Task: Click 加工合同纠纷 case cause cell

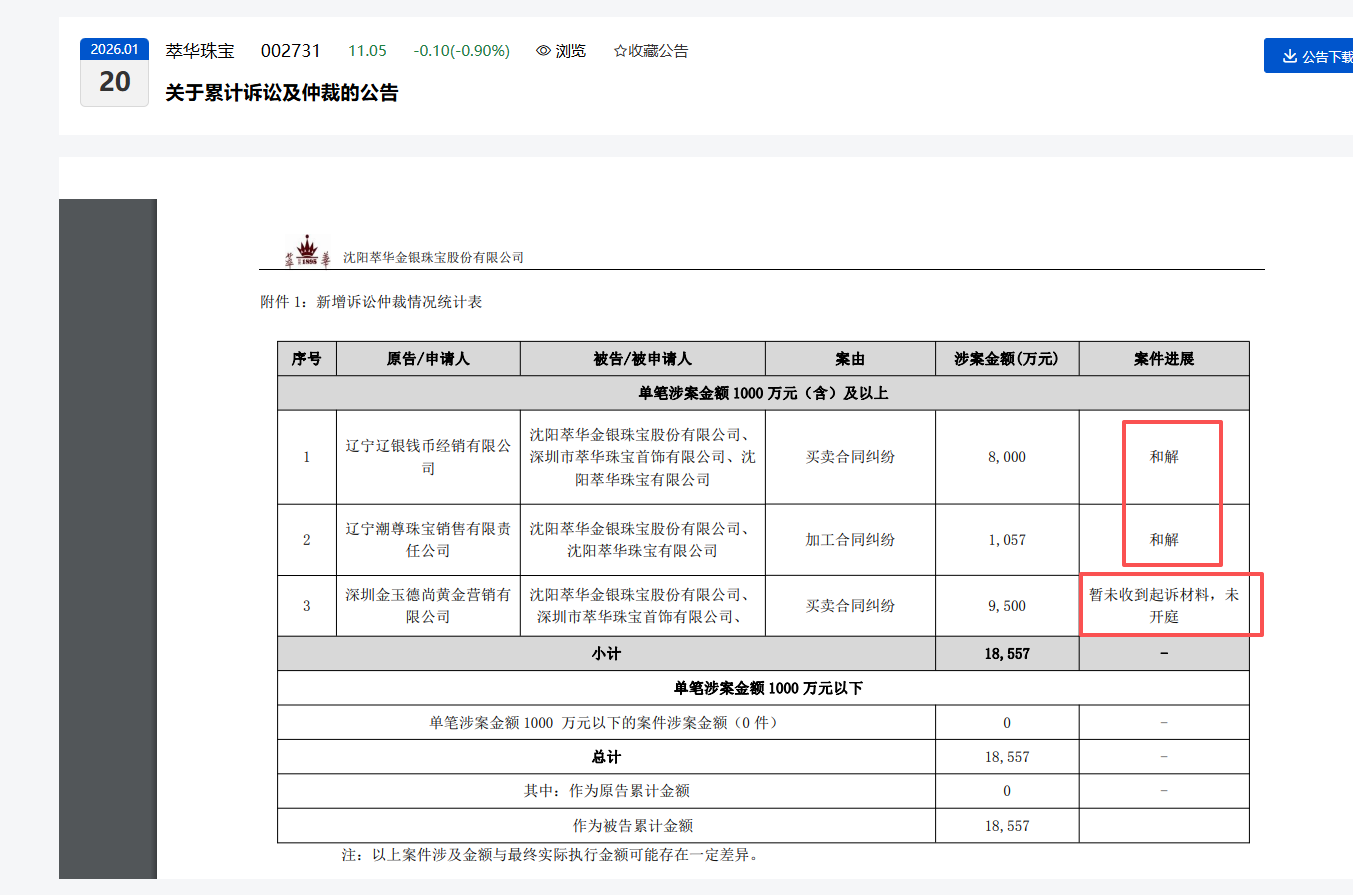Action: tap(850, 540)
